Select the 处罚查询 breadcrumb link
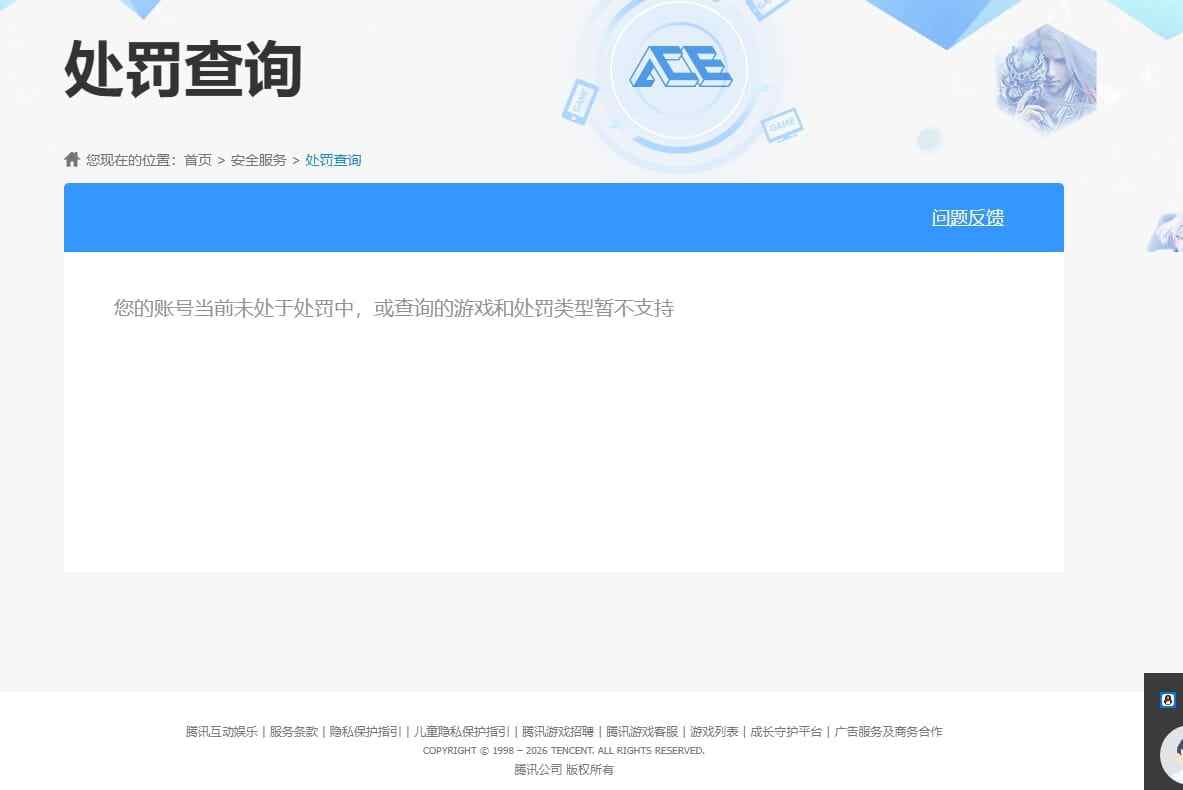The width and height of the screenshot is (1183, 790). (333, 160)
